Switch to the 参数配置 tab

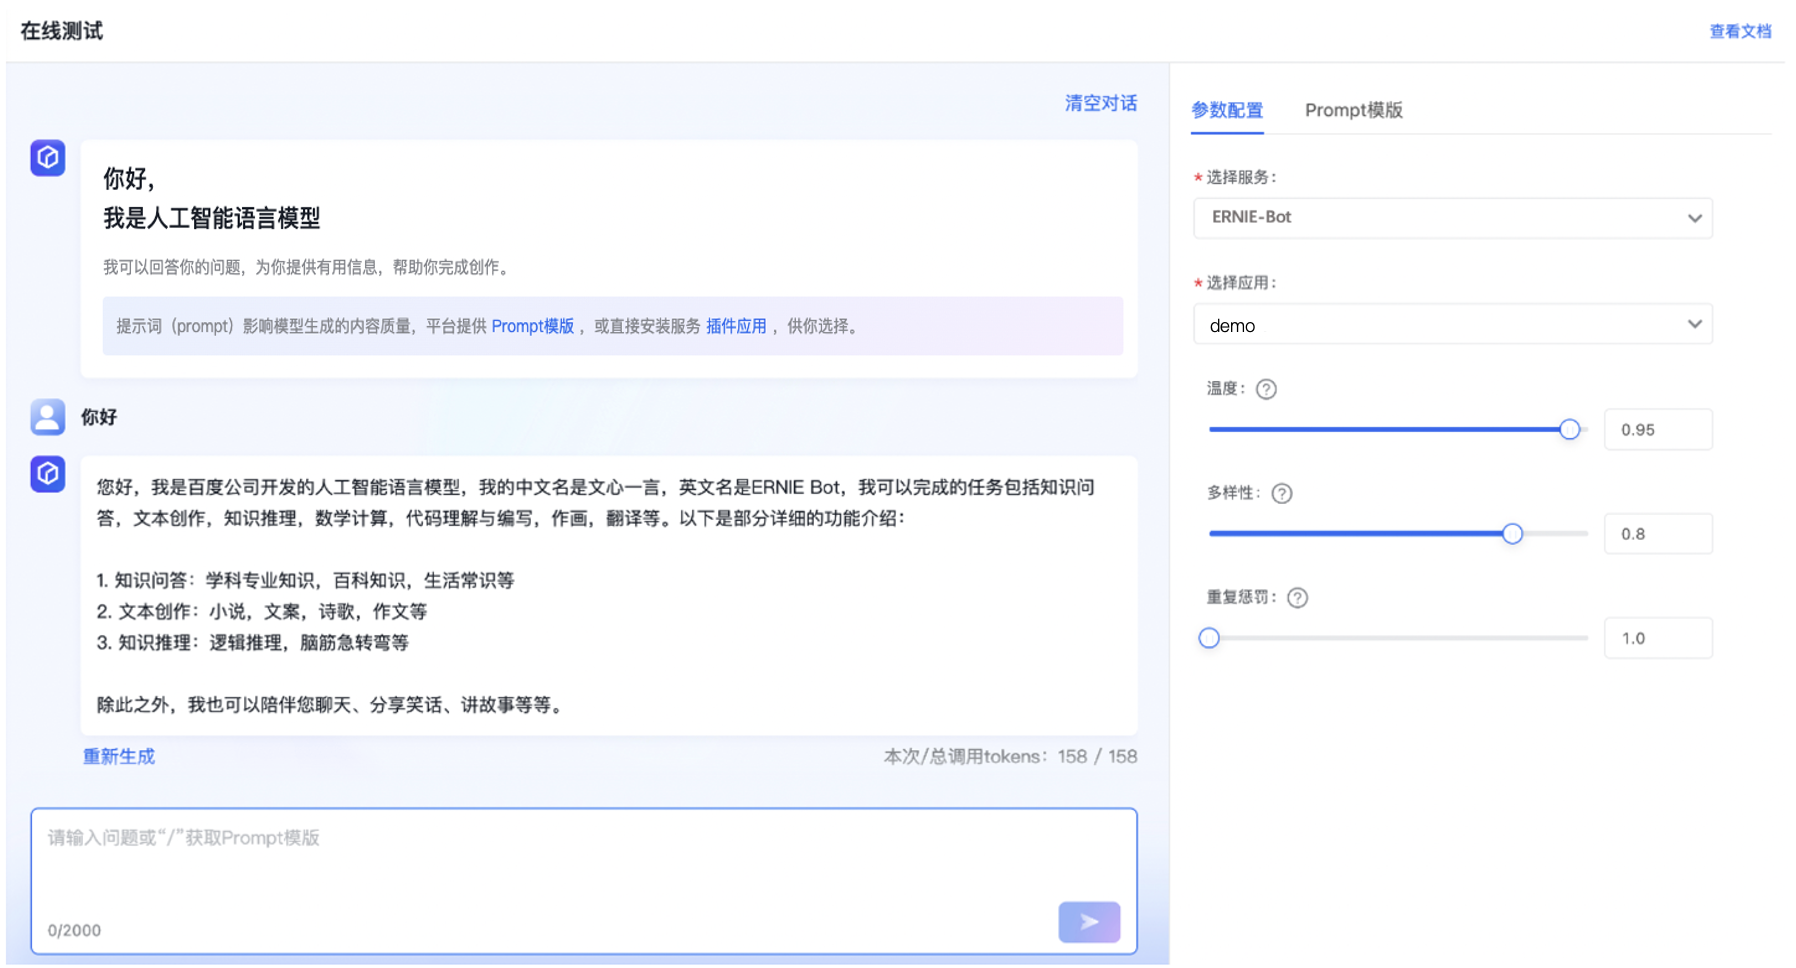[x=1227, y=110]
